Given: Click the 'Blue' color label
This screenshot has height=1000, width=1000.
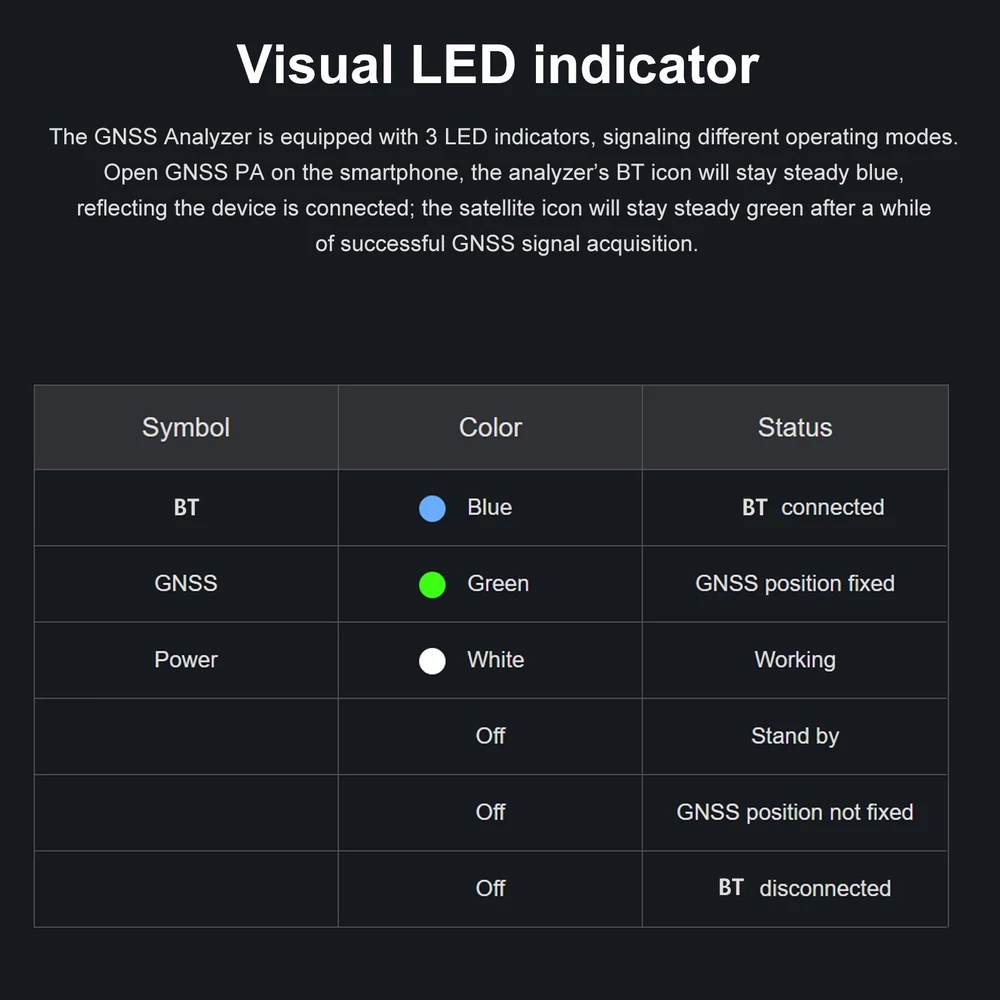Looking at the screenshot, I should tap(489, 507).
